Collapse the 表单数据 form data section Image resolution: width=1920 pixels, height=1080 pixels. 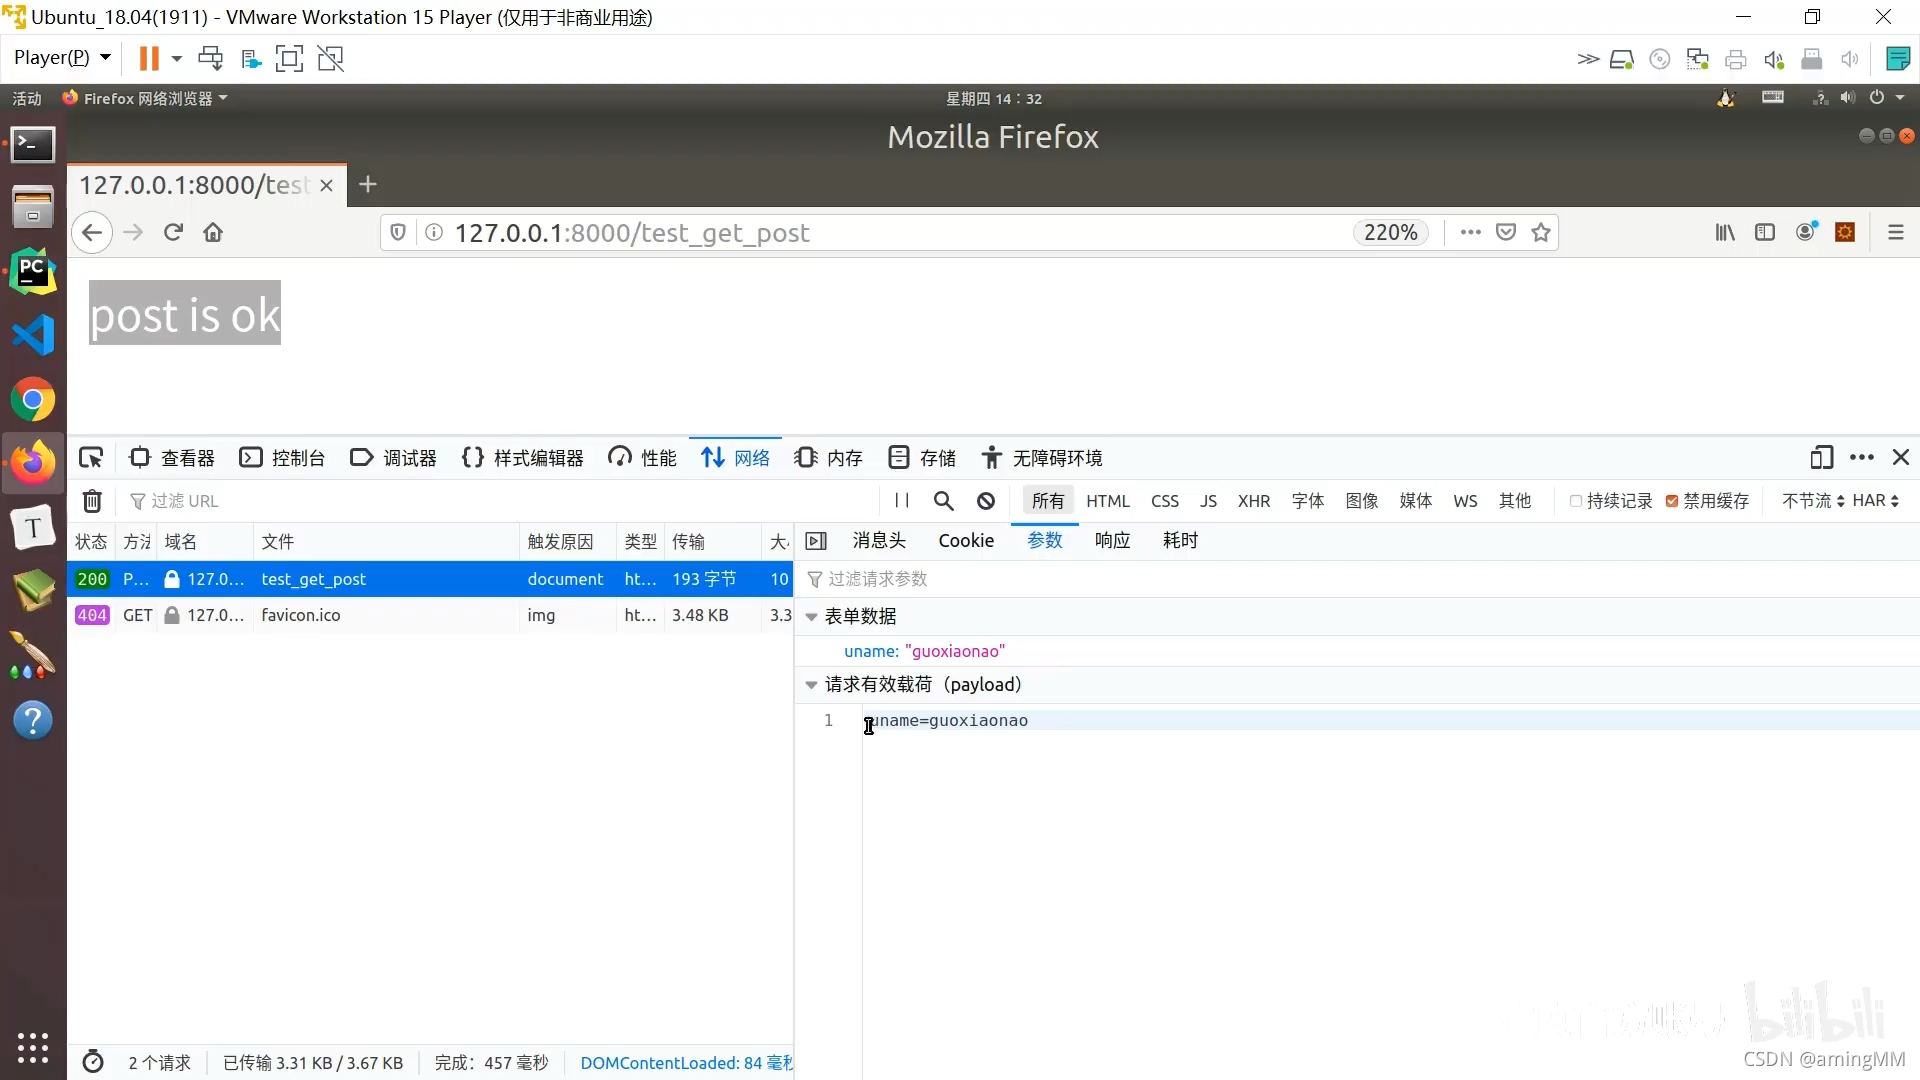(x=812, y=617)
